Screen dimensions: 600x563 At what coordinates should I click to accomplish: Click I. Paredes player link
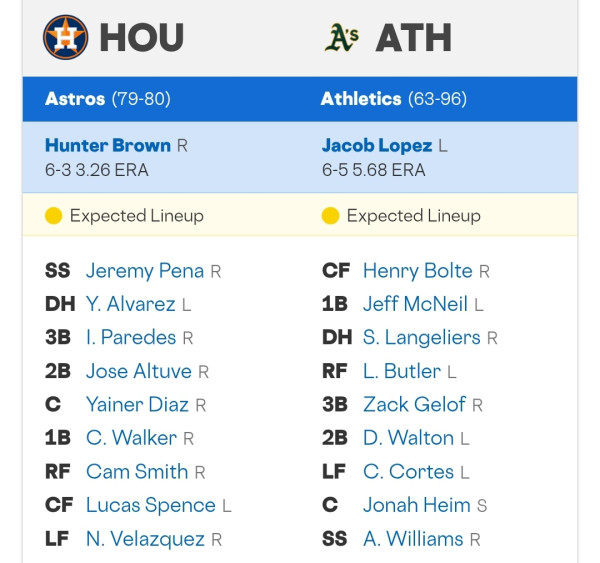(x=131, y=338)
